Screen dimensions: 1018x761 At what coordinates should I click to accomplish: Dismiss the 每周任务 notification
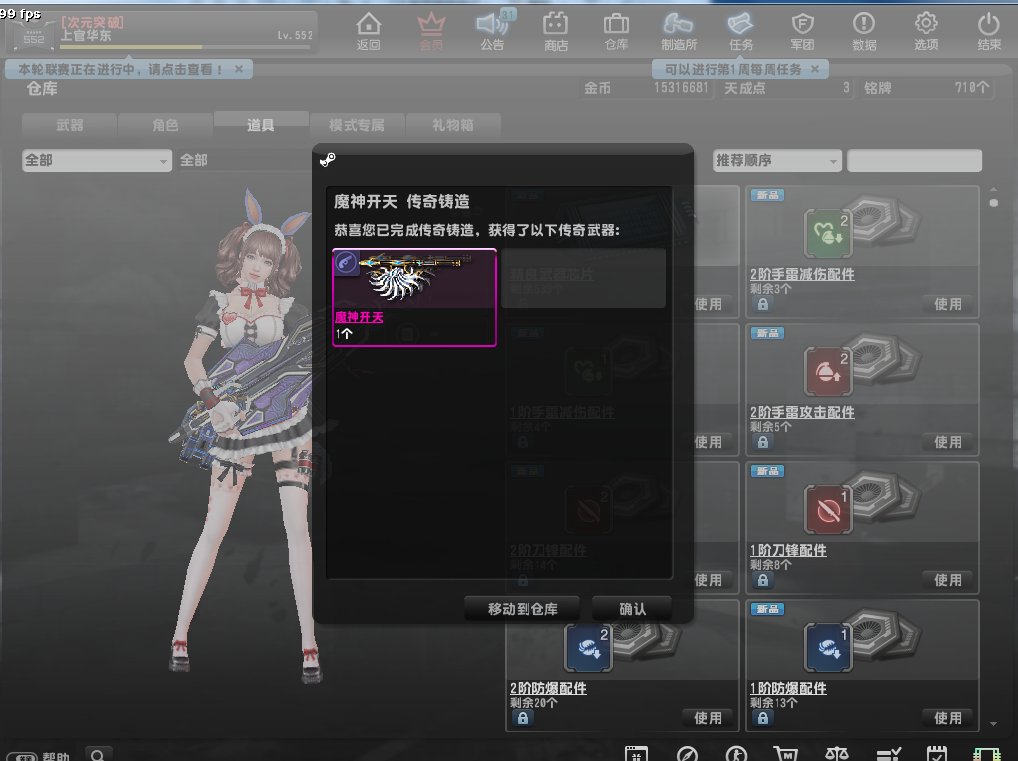tap(815, 69)
